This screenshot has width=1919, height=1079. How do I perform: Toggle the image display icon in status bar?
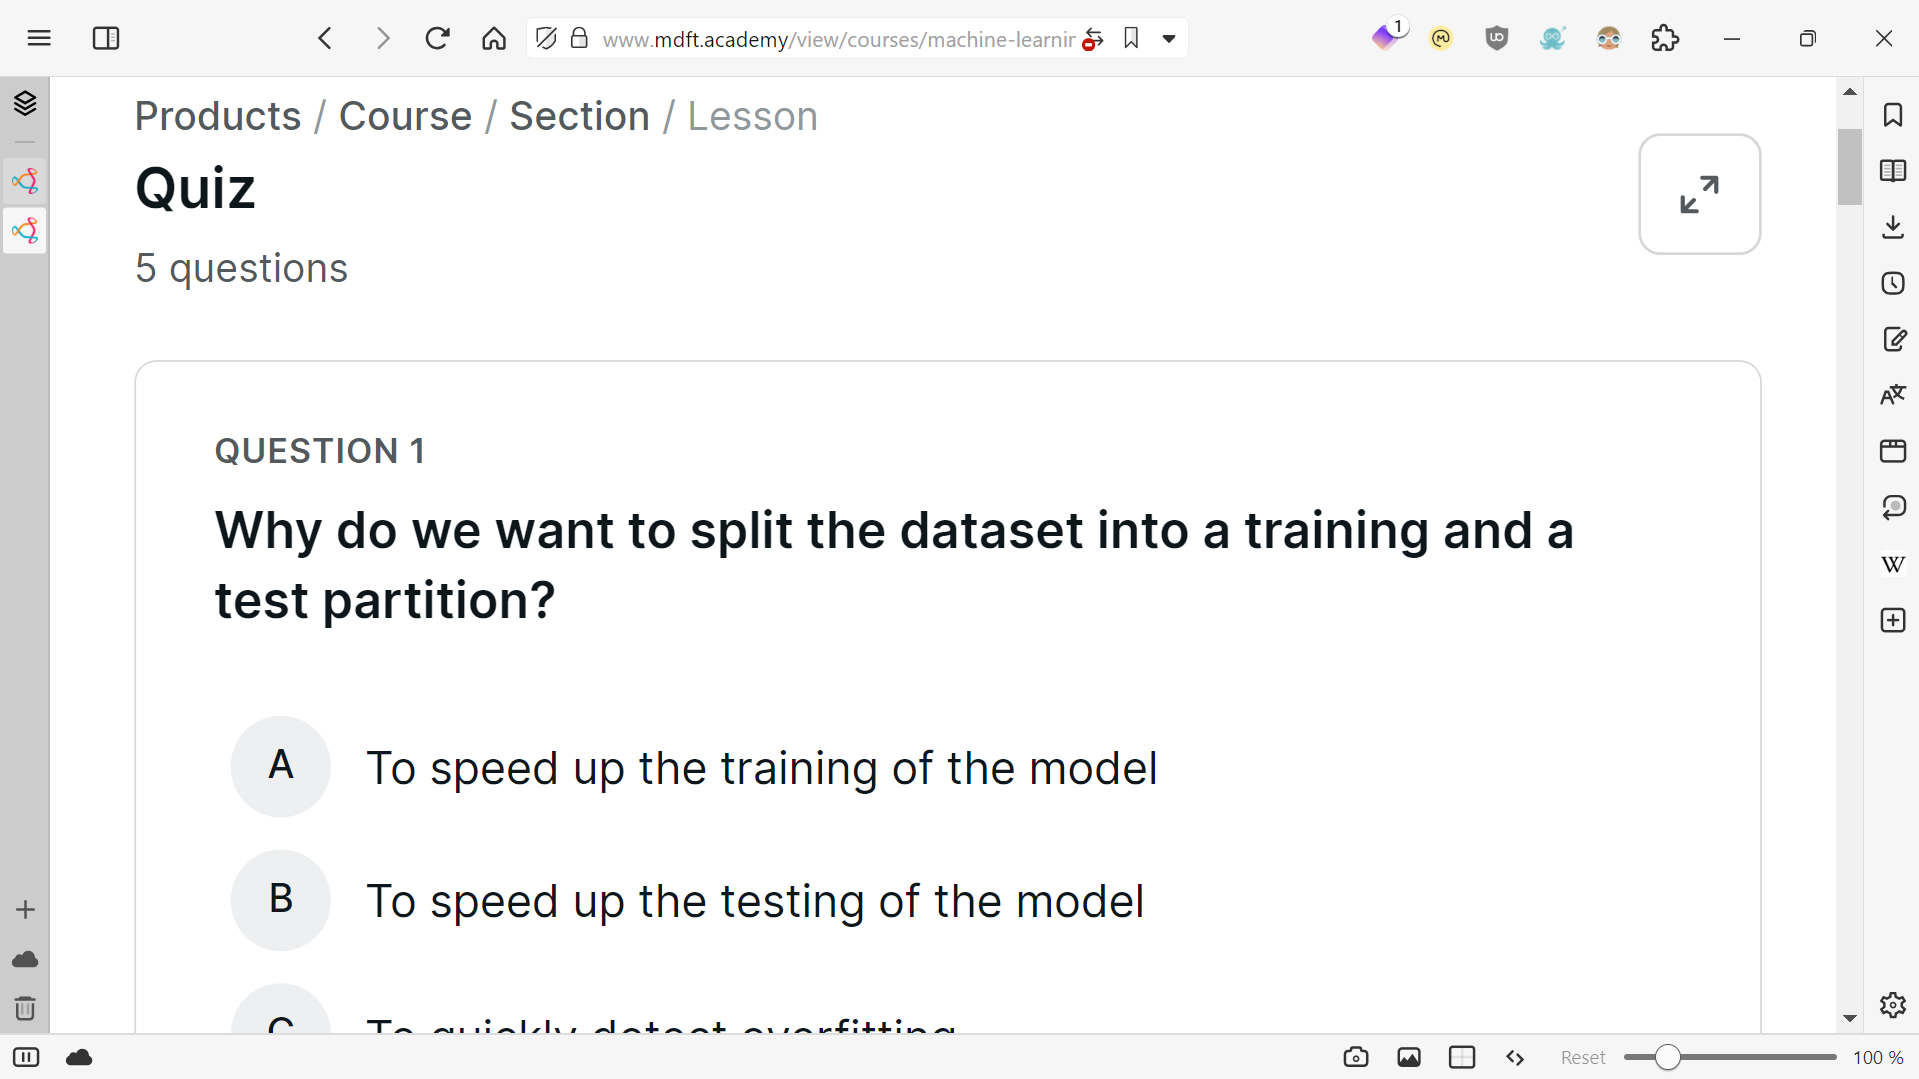[1408, 1057]
